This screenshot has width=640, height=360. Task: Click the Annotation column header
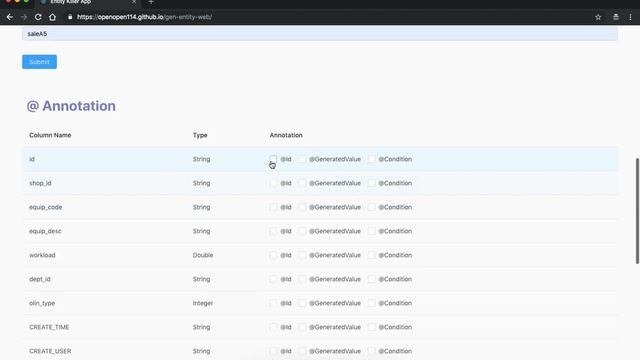286,135
